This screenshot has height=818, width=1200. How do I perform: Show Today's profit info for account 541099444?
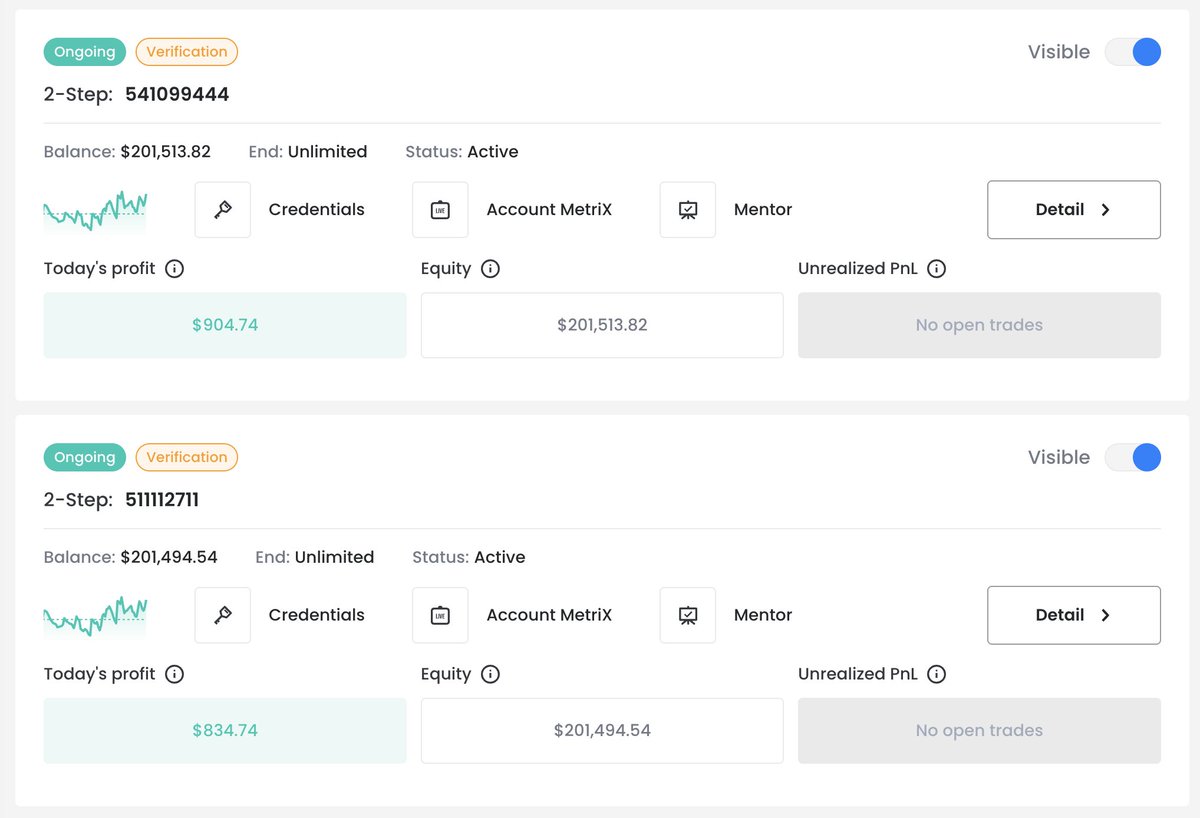click(174, 269)
